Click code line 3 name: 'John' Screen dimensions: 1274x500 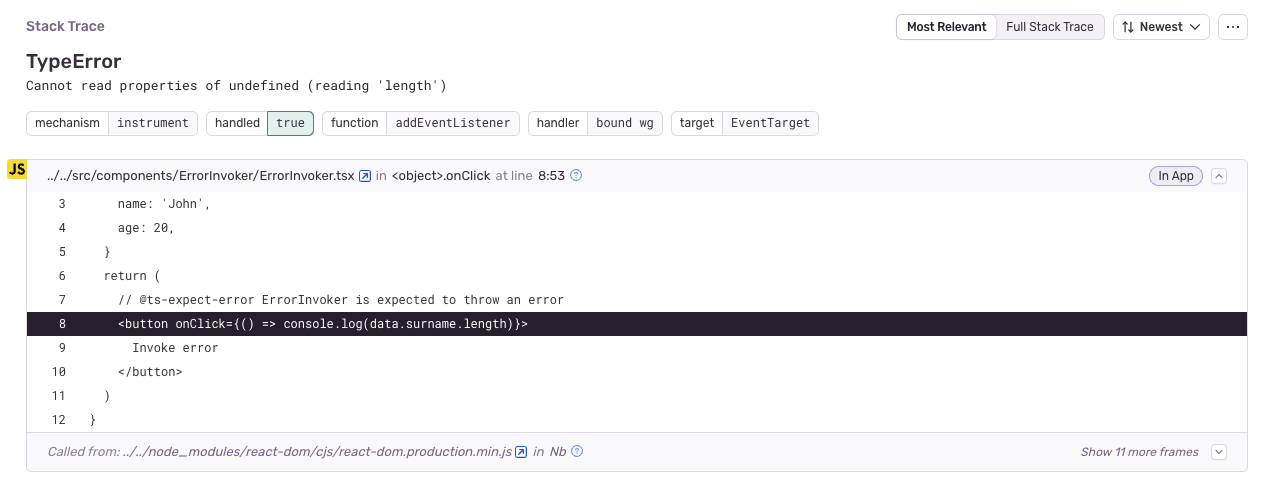[164, 204]
